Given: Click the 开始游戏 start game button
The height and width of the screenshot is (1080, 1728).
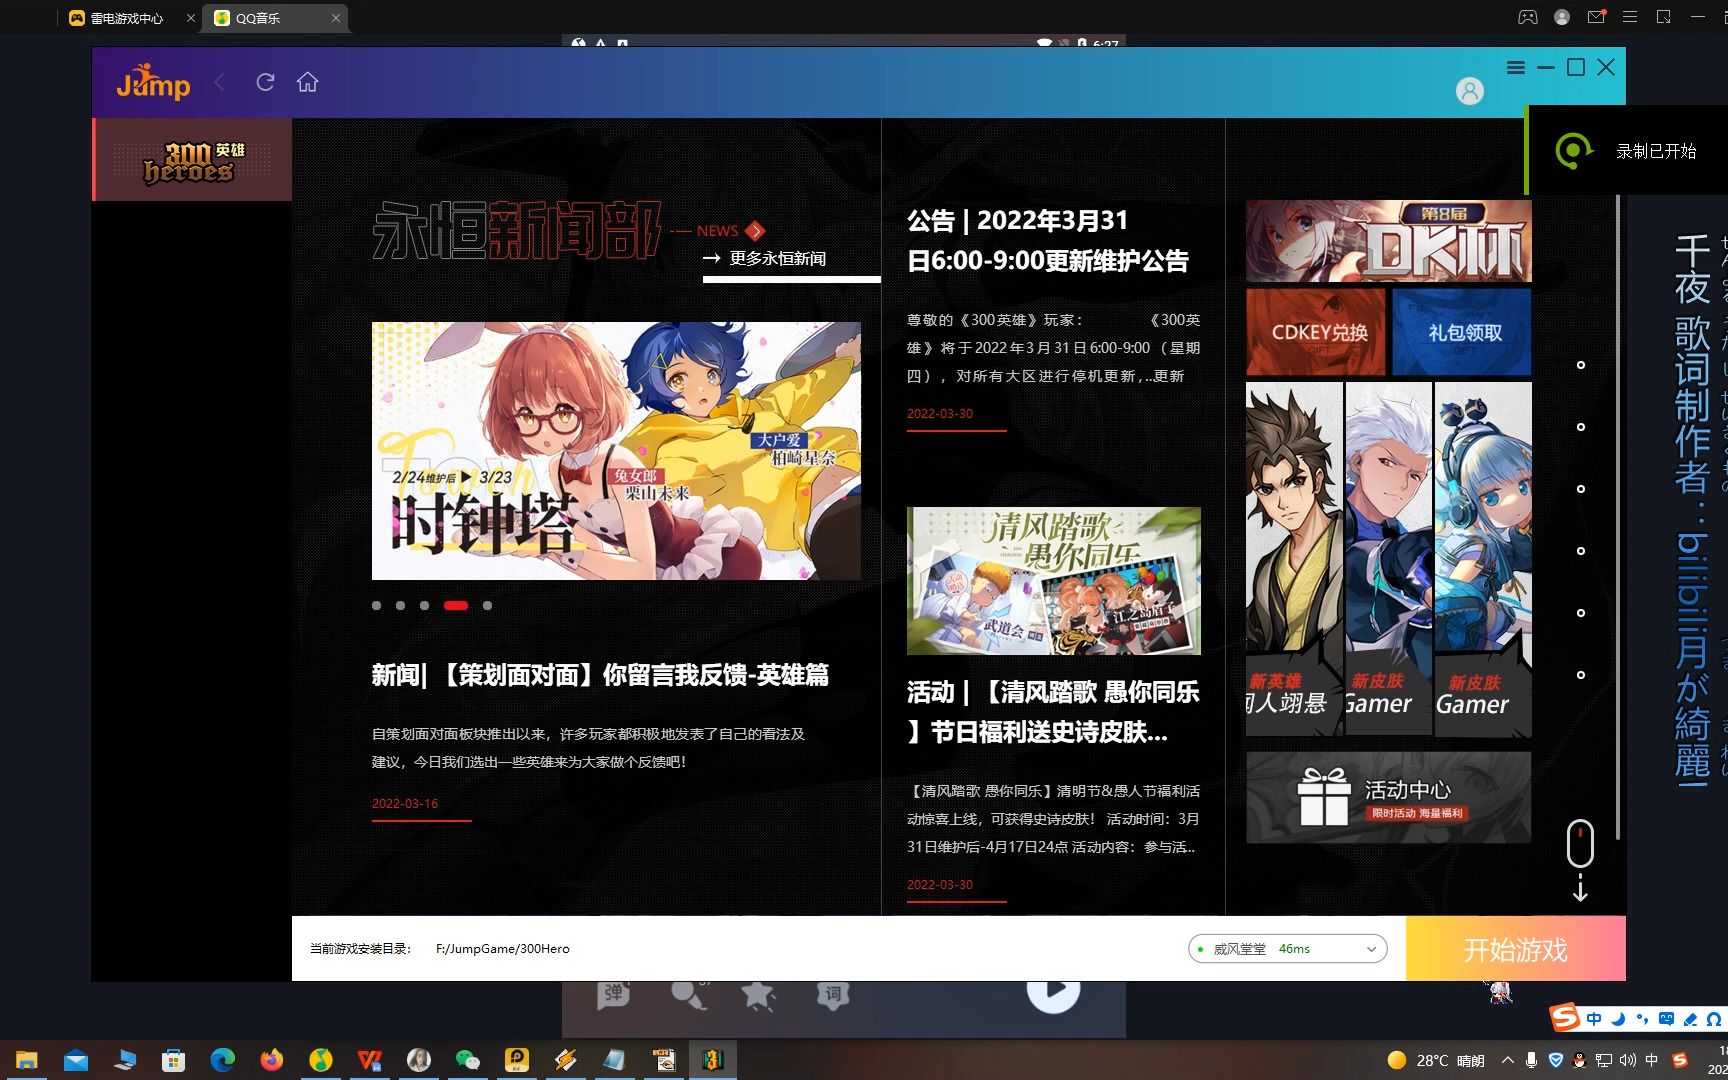Looking at the screenshot, I should 1515,949.
